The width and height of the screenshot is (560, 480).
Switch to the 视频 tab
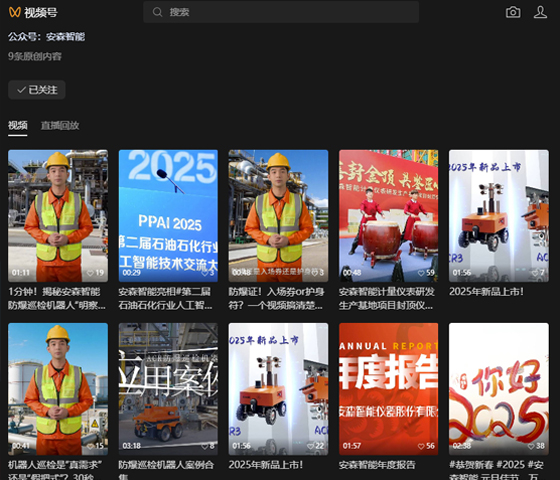[x=18, y=125]
